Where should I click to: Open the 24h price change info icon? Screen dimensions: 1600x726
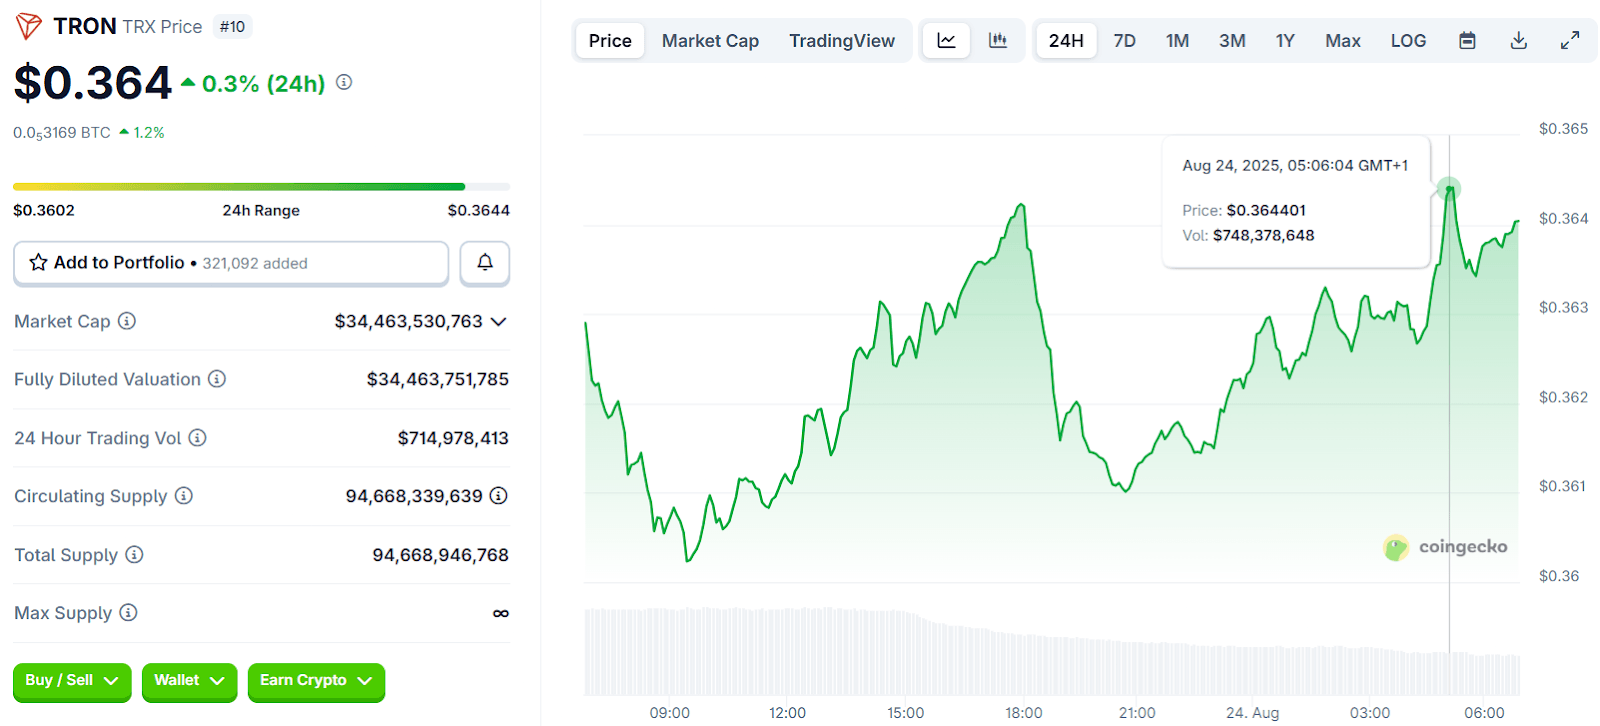(344, 82)
